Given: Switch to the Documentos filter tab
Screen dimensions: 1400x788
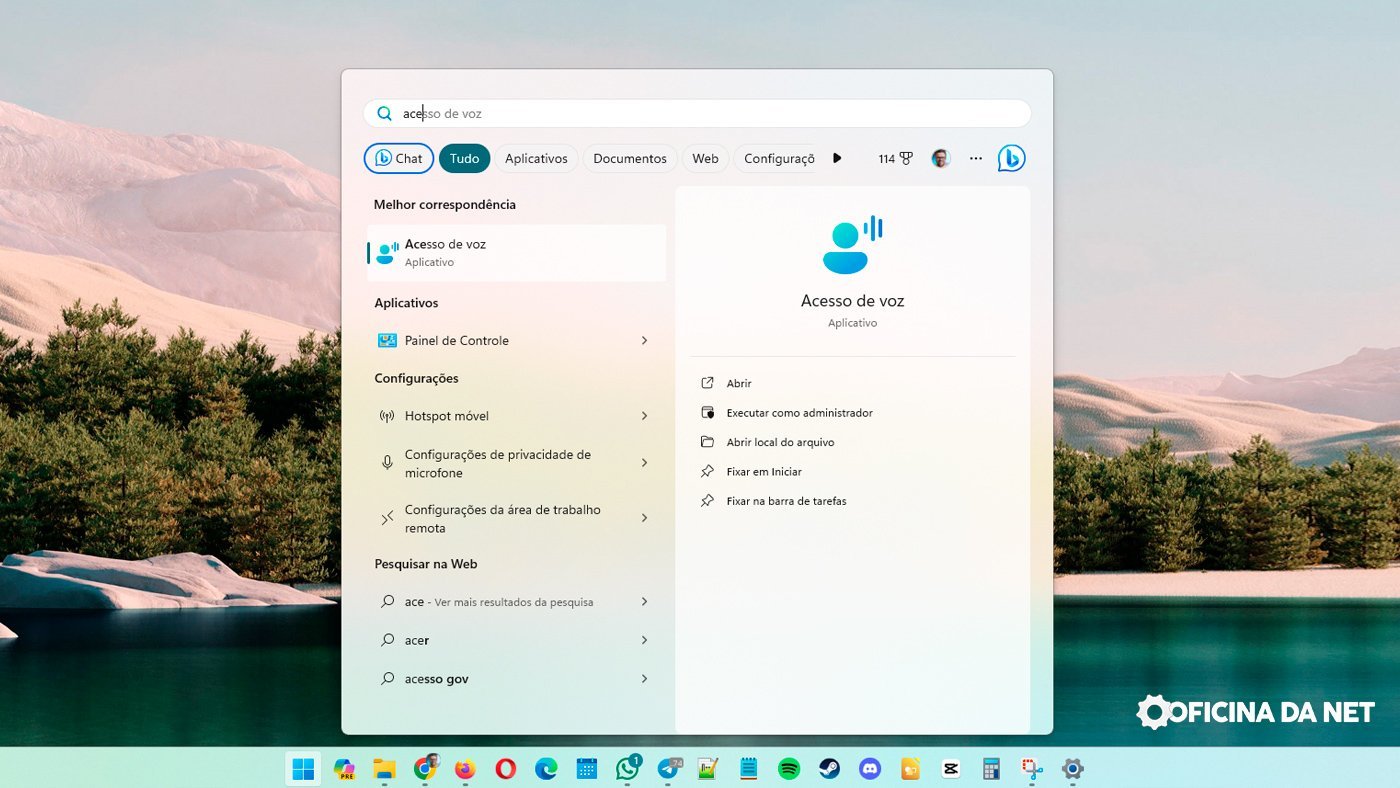Looking at the screenshot, I should coord(629,158).
